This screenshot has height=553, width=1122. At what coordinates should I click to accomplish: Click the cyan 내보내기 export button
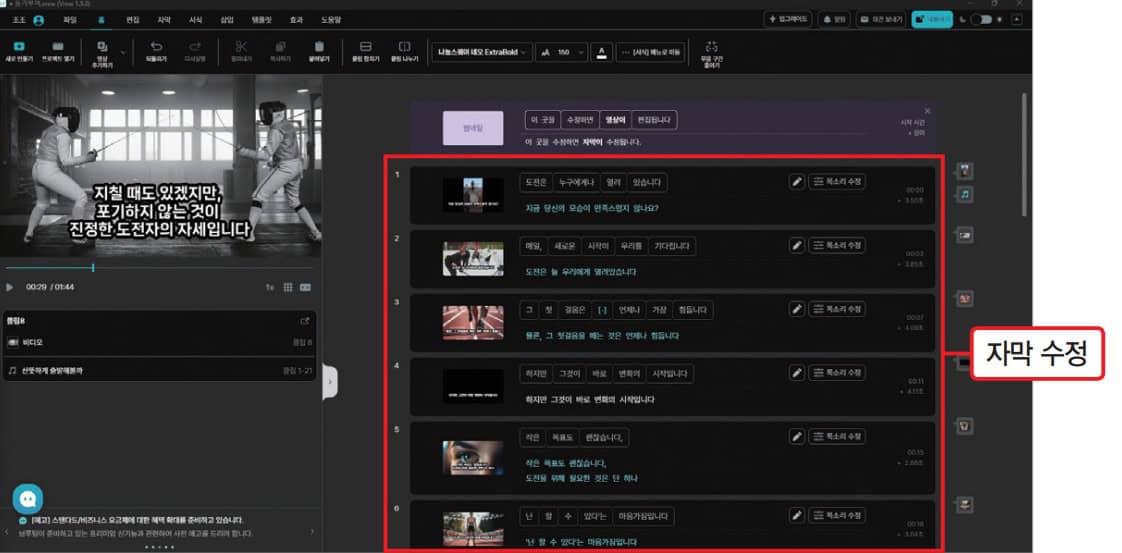[932, 19]
